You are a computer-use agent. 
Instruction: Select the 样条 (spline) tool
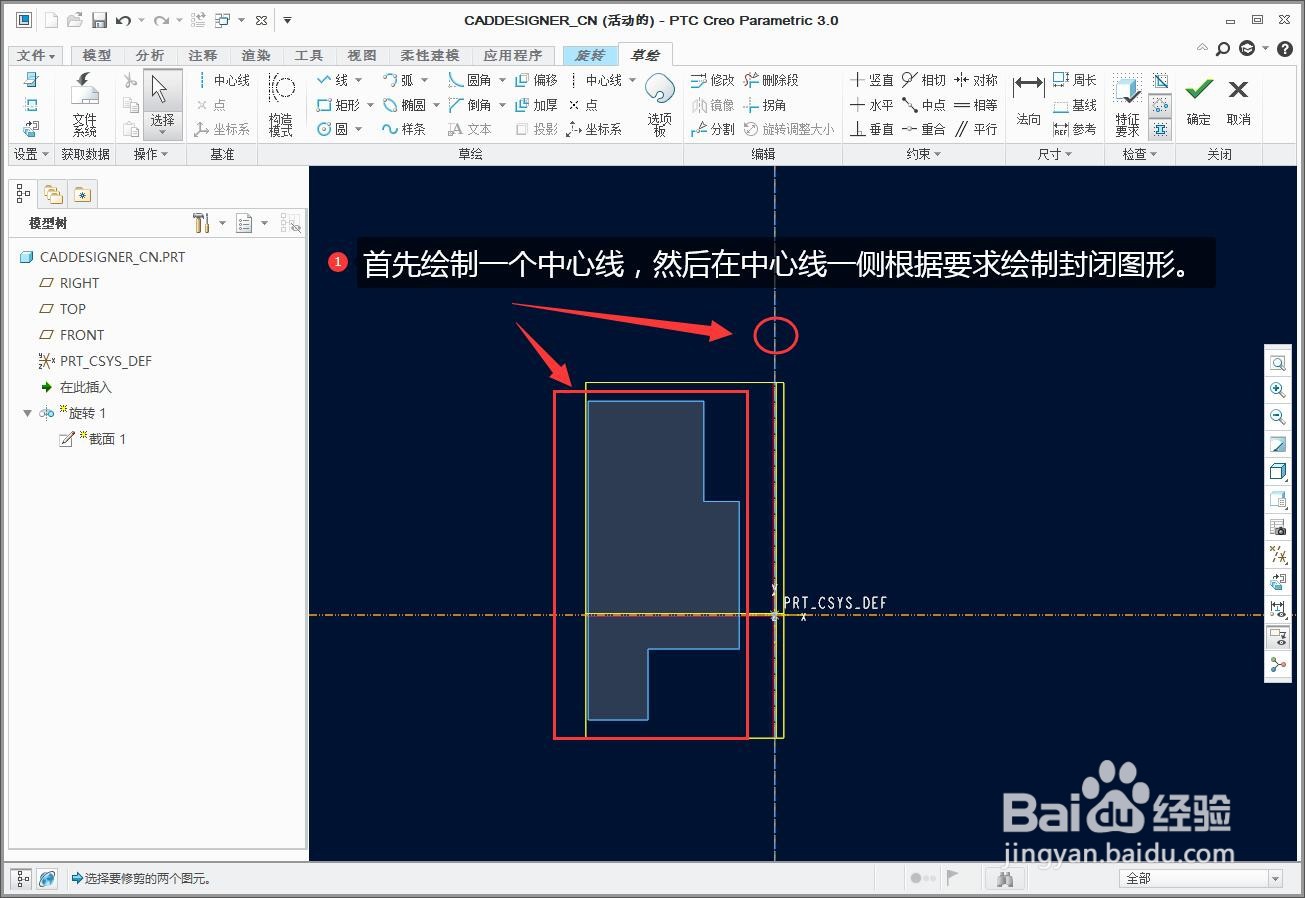tap(404, 129)
